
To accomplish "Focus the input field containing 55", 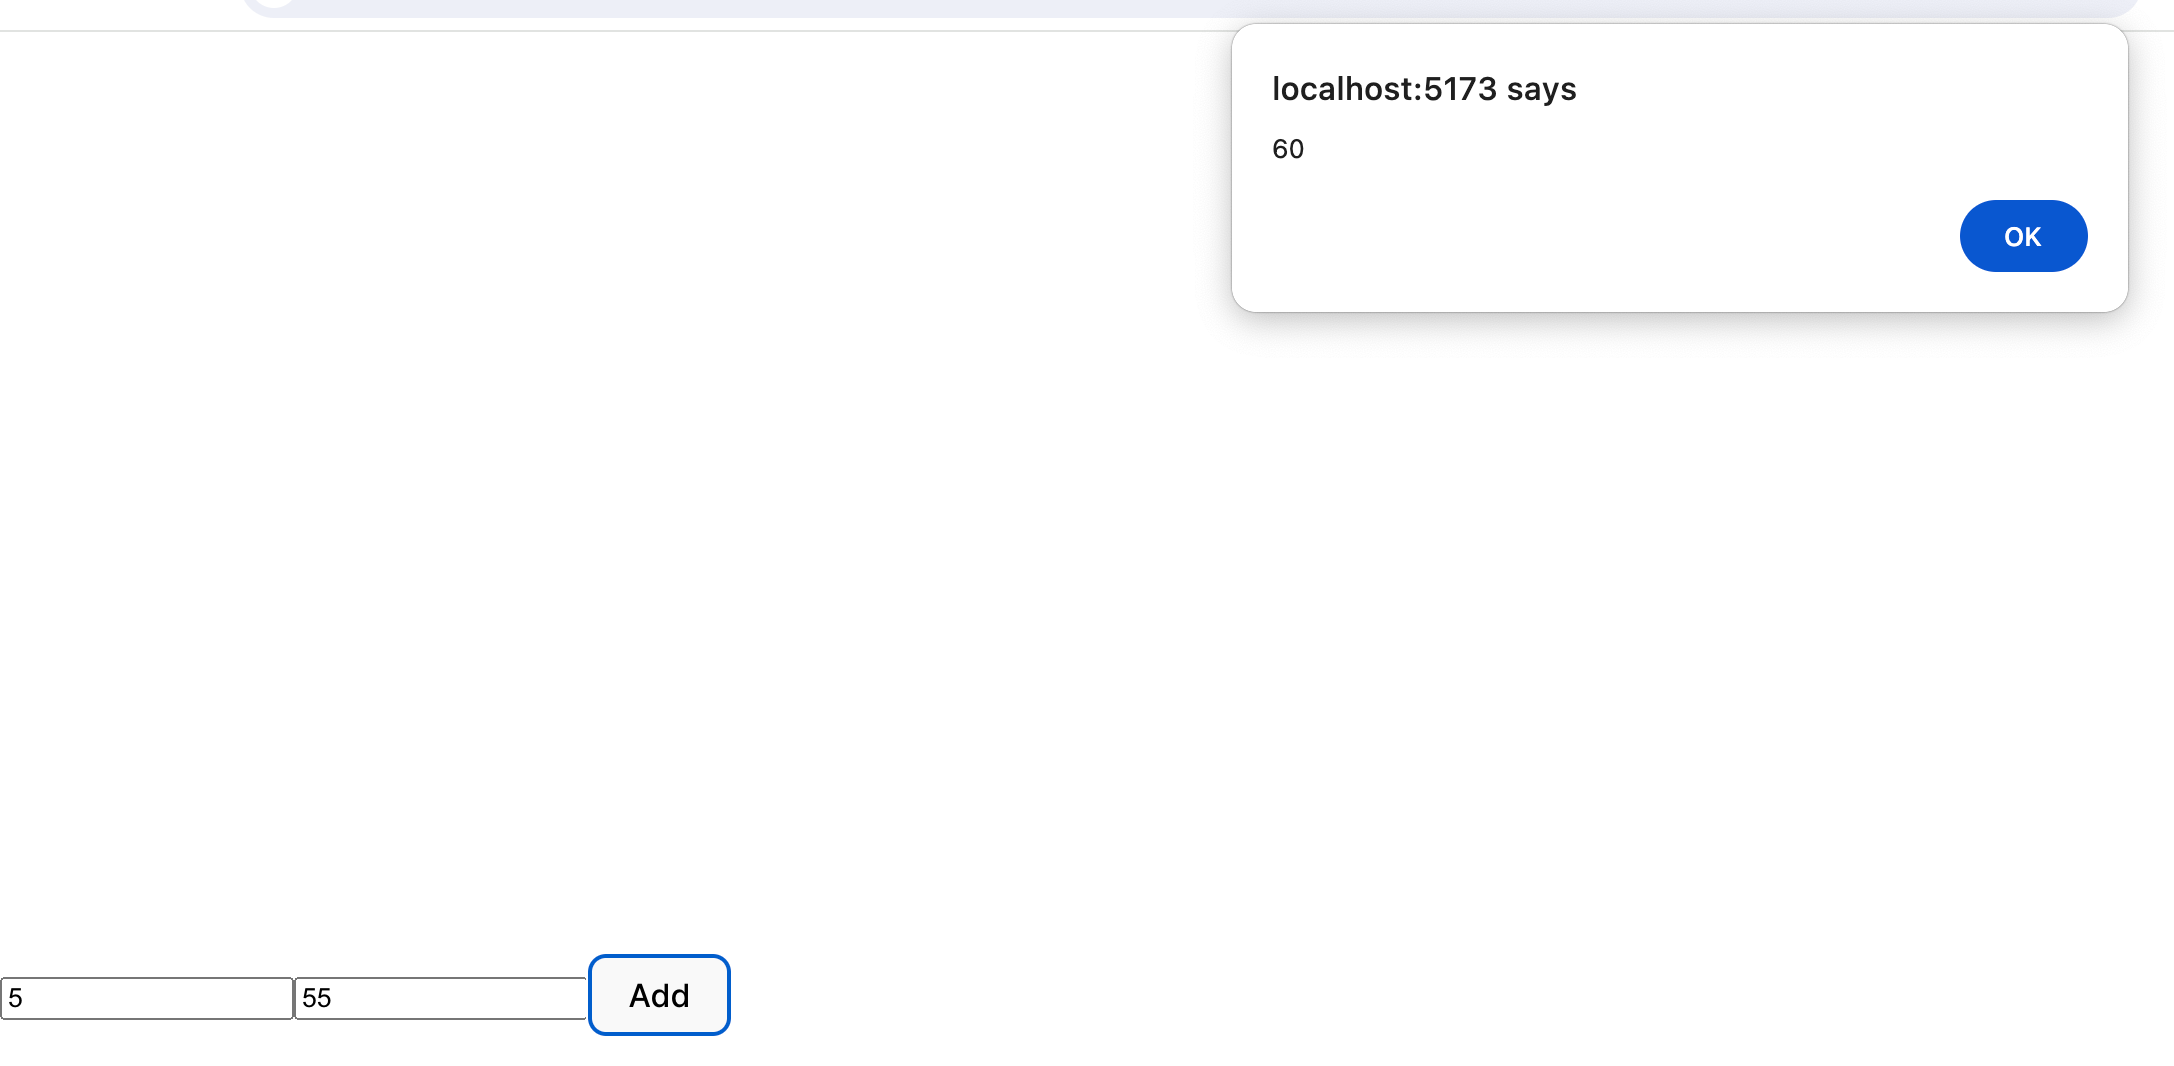I will (x=441, y=998).
